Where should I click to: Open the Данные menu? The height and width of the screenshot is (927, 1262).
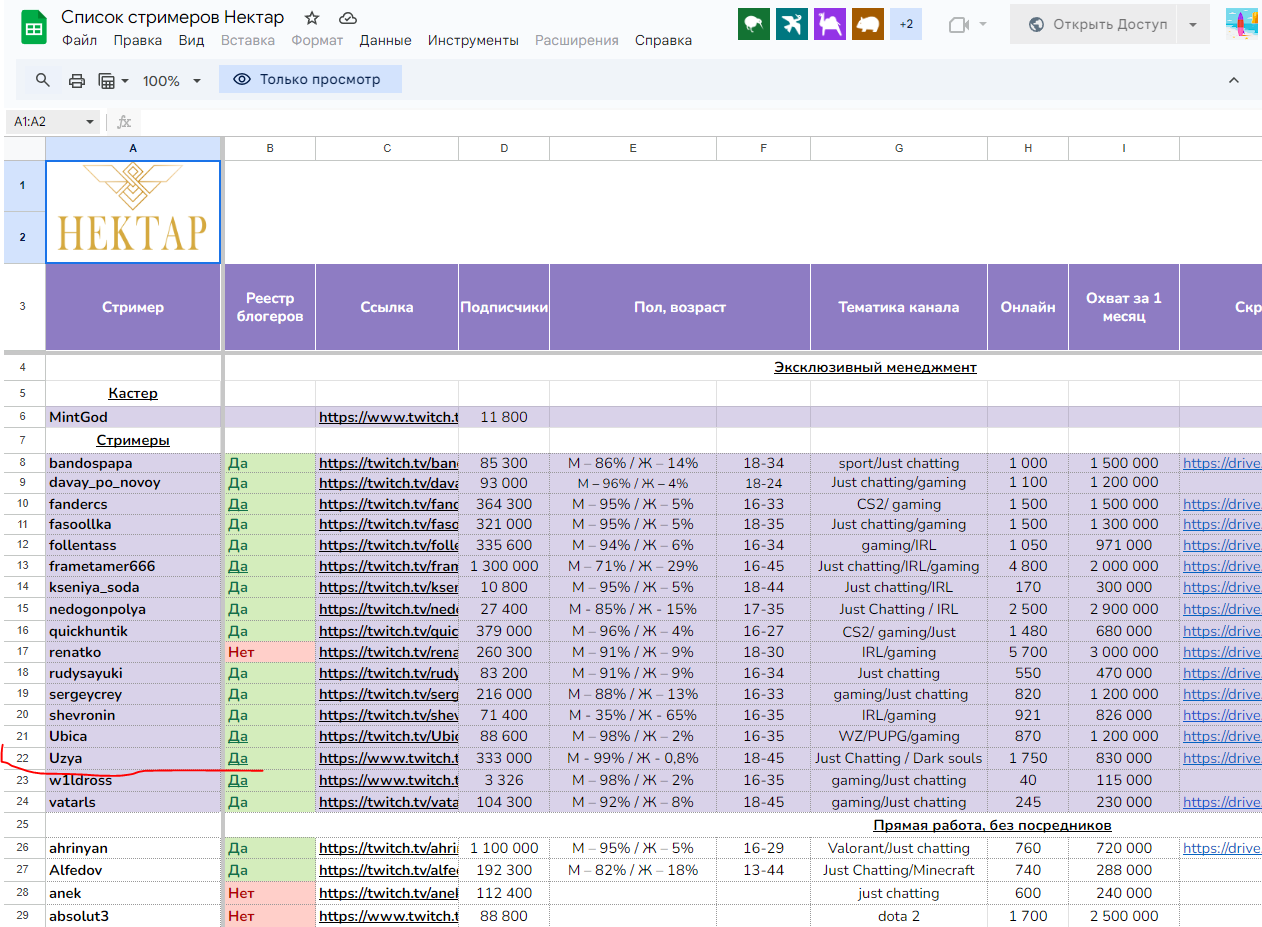click(x=385, y=41)
